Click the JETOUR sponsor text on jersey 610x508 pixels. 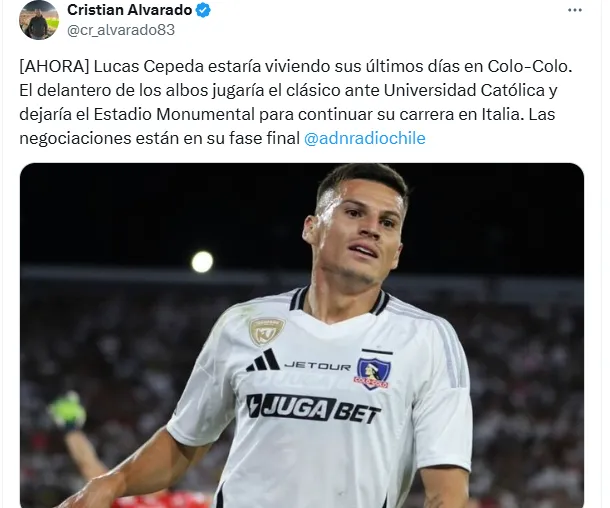[x=318, y=366]
